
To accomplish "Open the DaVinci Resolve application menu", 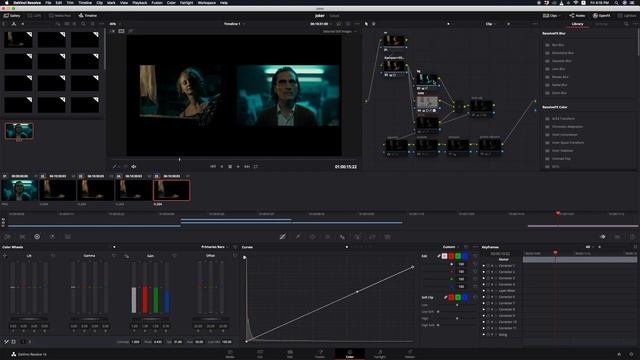I will [27, 2].
